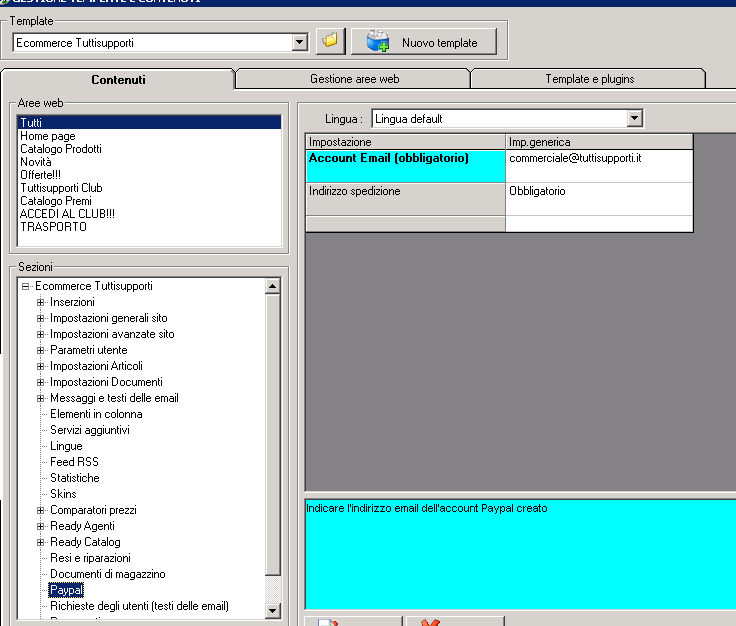This screenshot has width=736, height=626.
Task: Select Indirizzo spedizione setting row
Action: pos(406,199)
